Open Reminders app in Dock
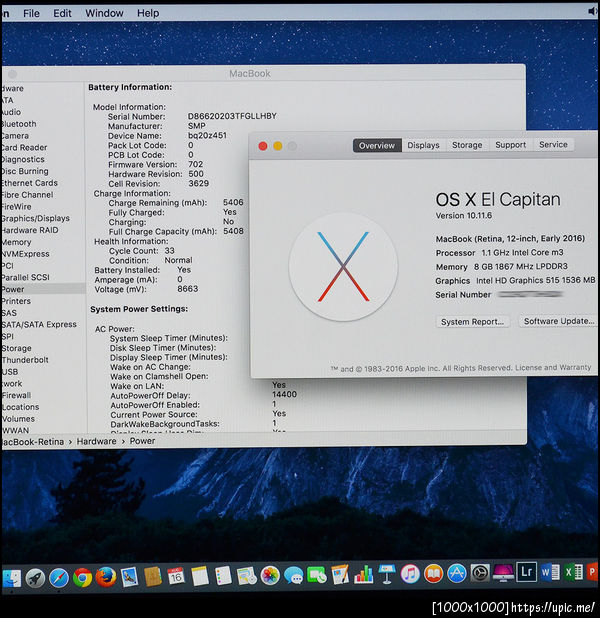 [223, 576]
